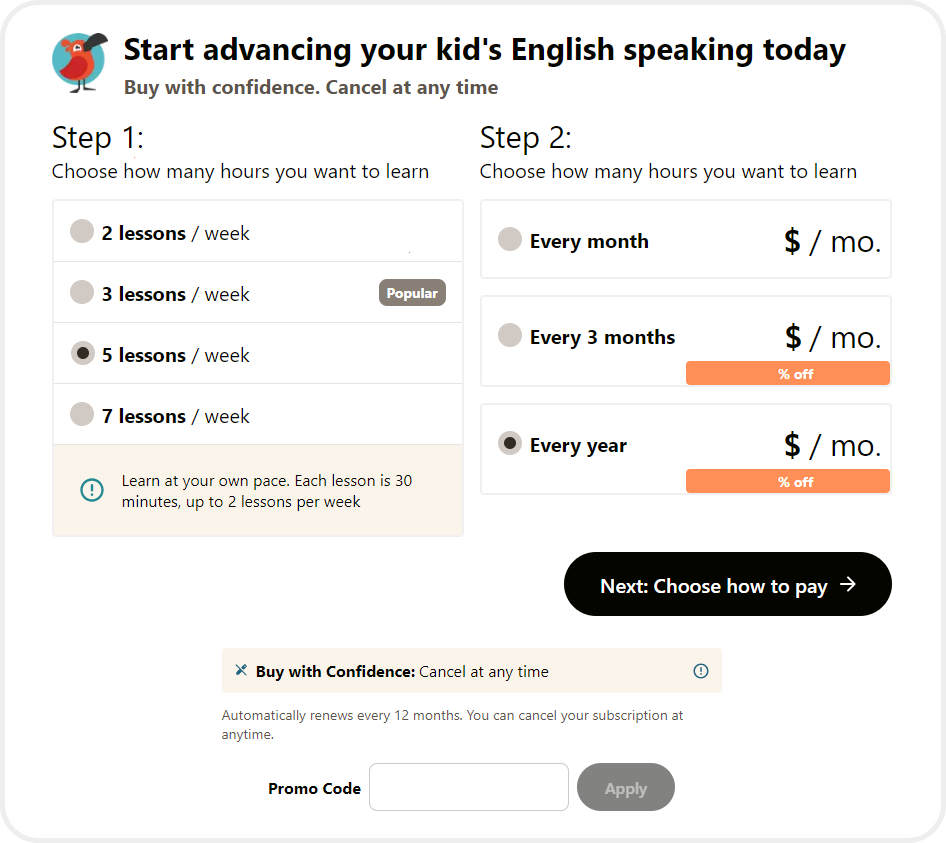Viewport: 946px width, 843px height.
Task: Click the tools icon beside Buy with Confidence
Action: click(x=241, y=671)
